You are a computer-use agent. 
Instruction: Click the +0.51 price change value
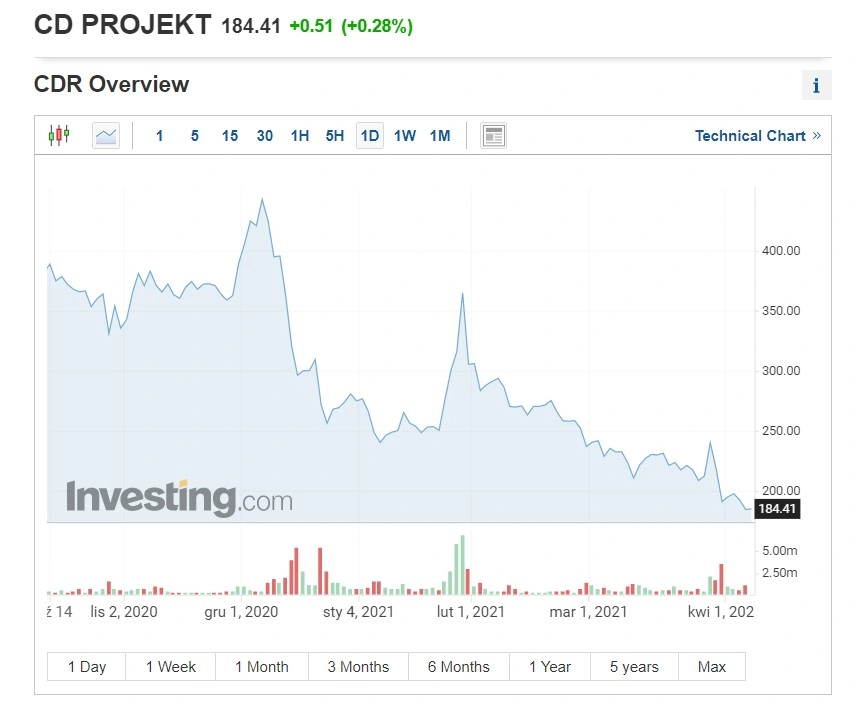[311, 26]
